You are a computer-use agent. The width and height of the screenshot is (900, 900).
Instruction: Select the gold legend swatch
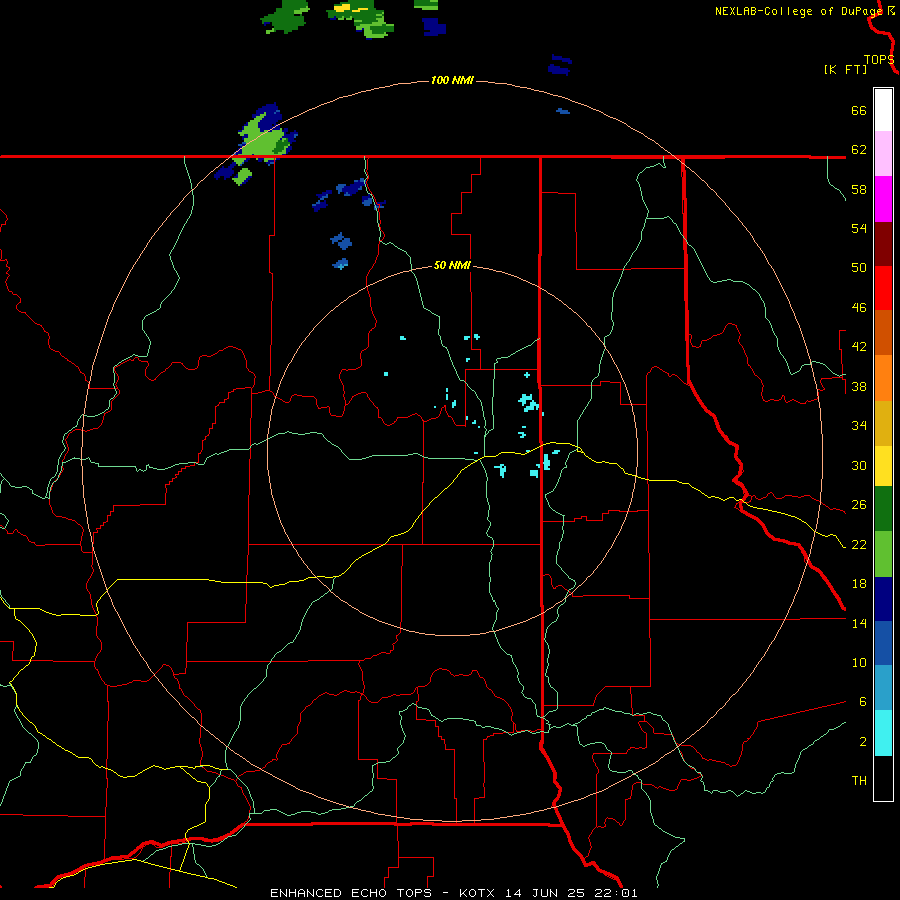pos(883,423)
